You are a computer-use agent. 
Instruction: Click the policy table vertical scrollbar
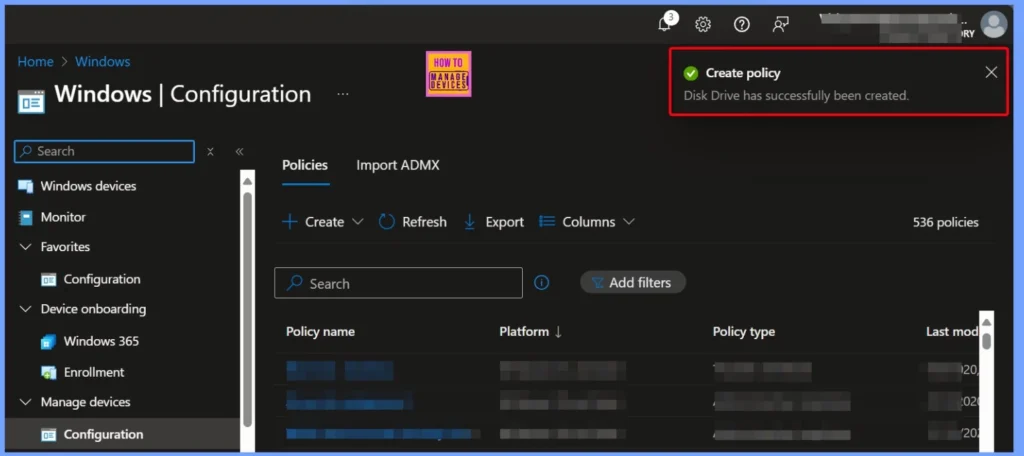click(986, 342)
